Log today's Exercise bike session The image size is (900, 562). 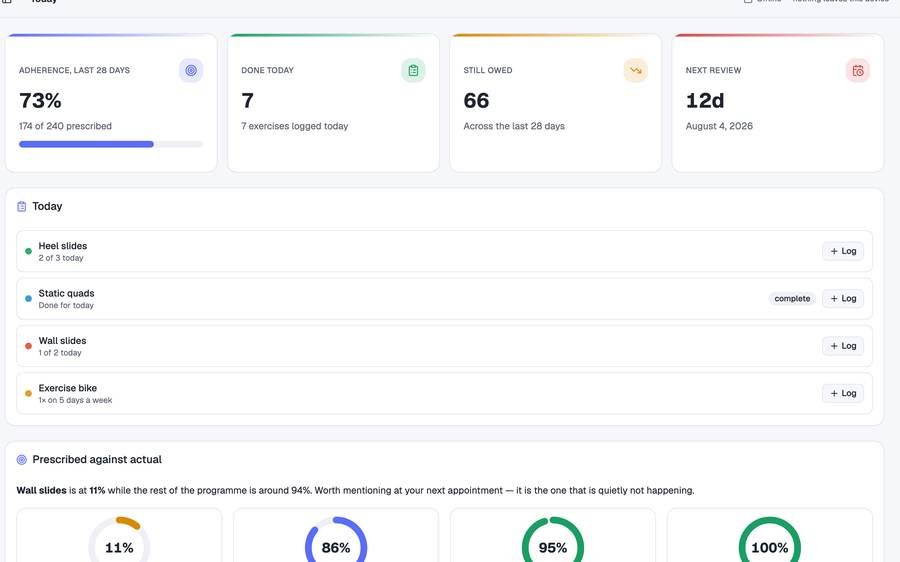coord(843,393)
